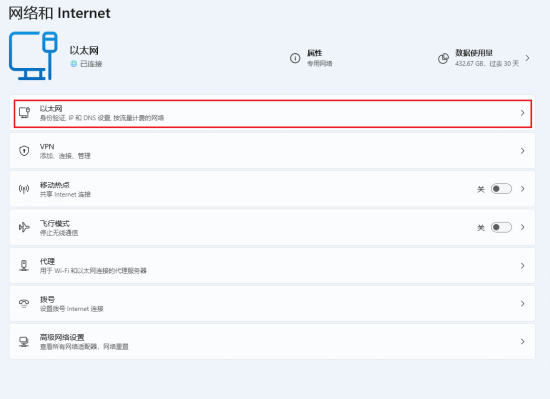The height and width of the screenshot is (399, 550).
Task: Click the 代理 row title
Action: pyautogui.click(x=47, y=261)
